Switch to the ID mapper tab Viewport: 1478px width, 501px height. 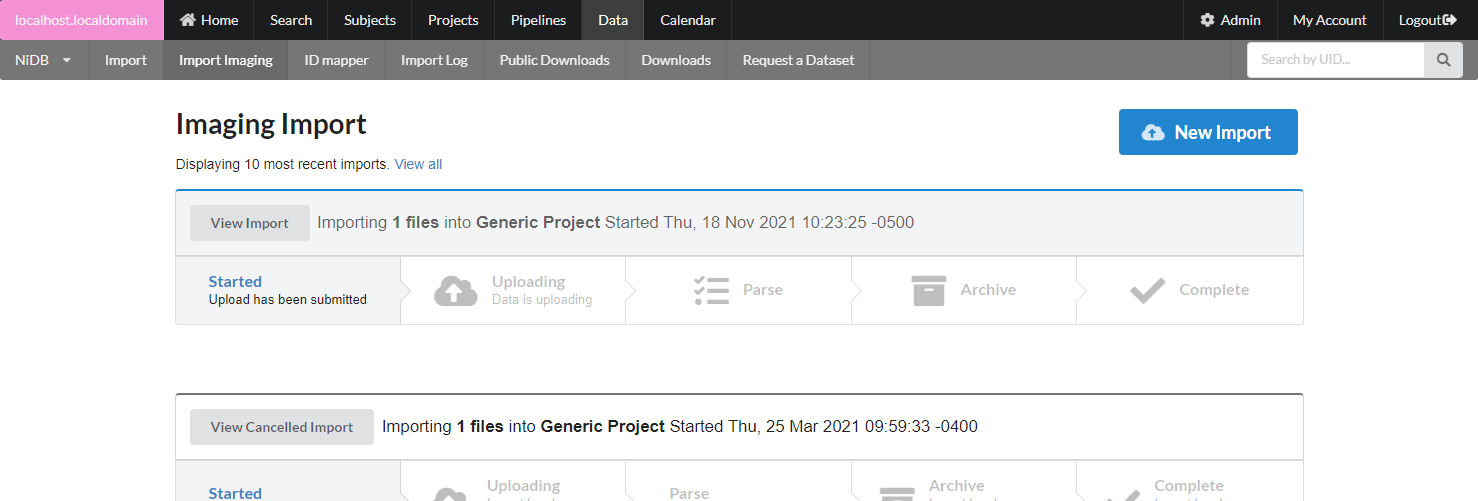pos(336,60)
